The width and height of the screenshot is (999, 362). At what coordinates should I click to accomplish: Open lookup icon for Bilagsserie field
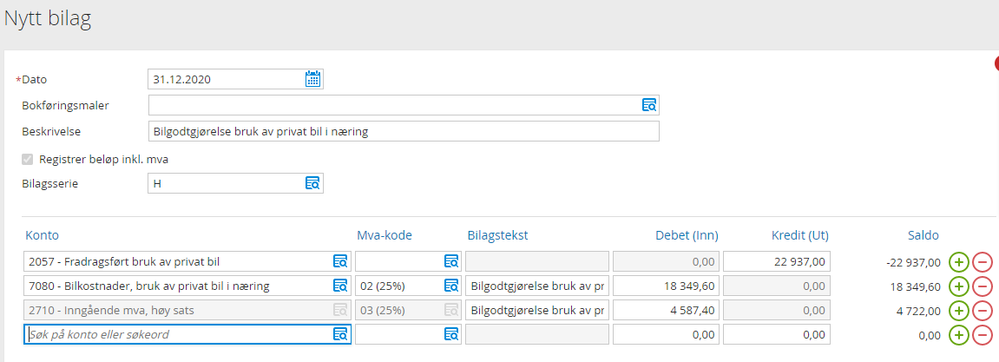point(312,183)
